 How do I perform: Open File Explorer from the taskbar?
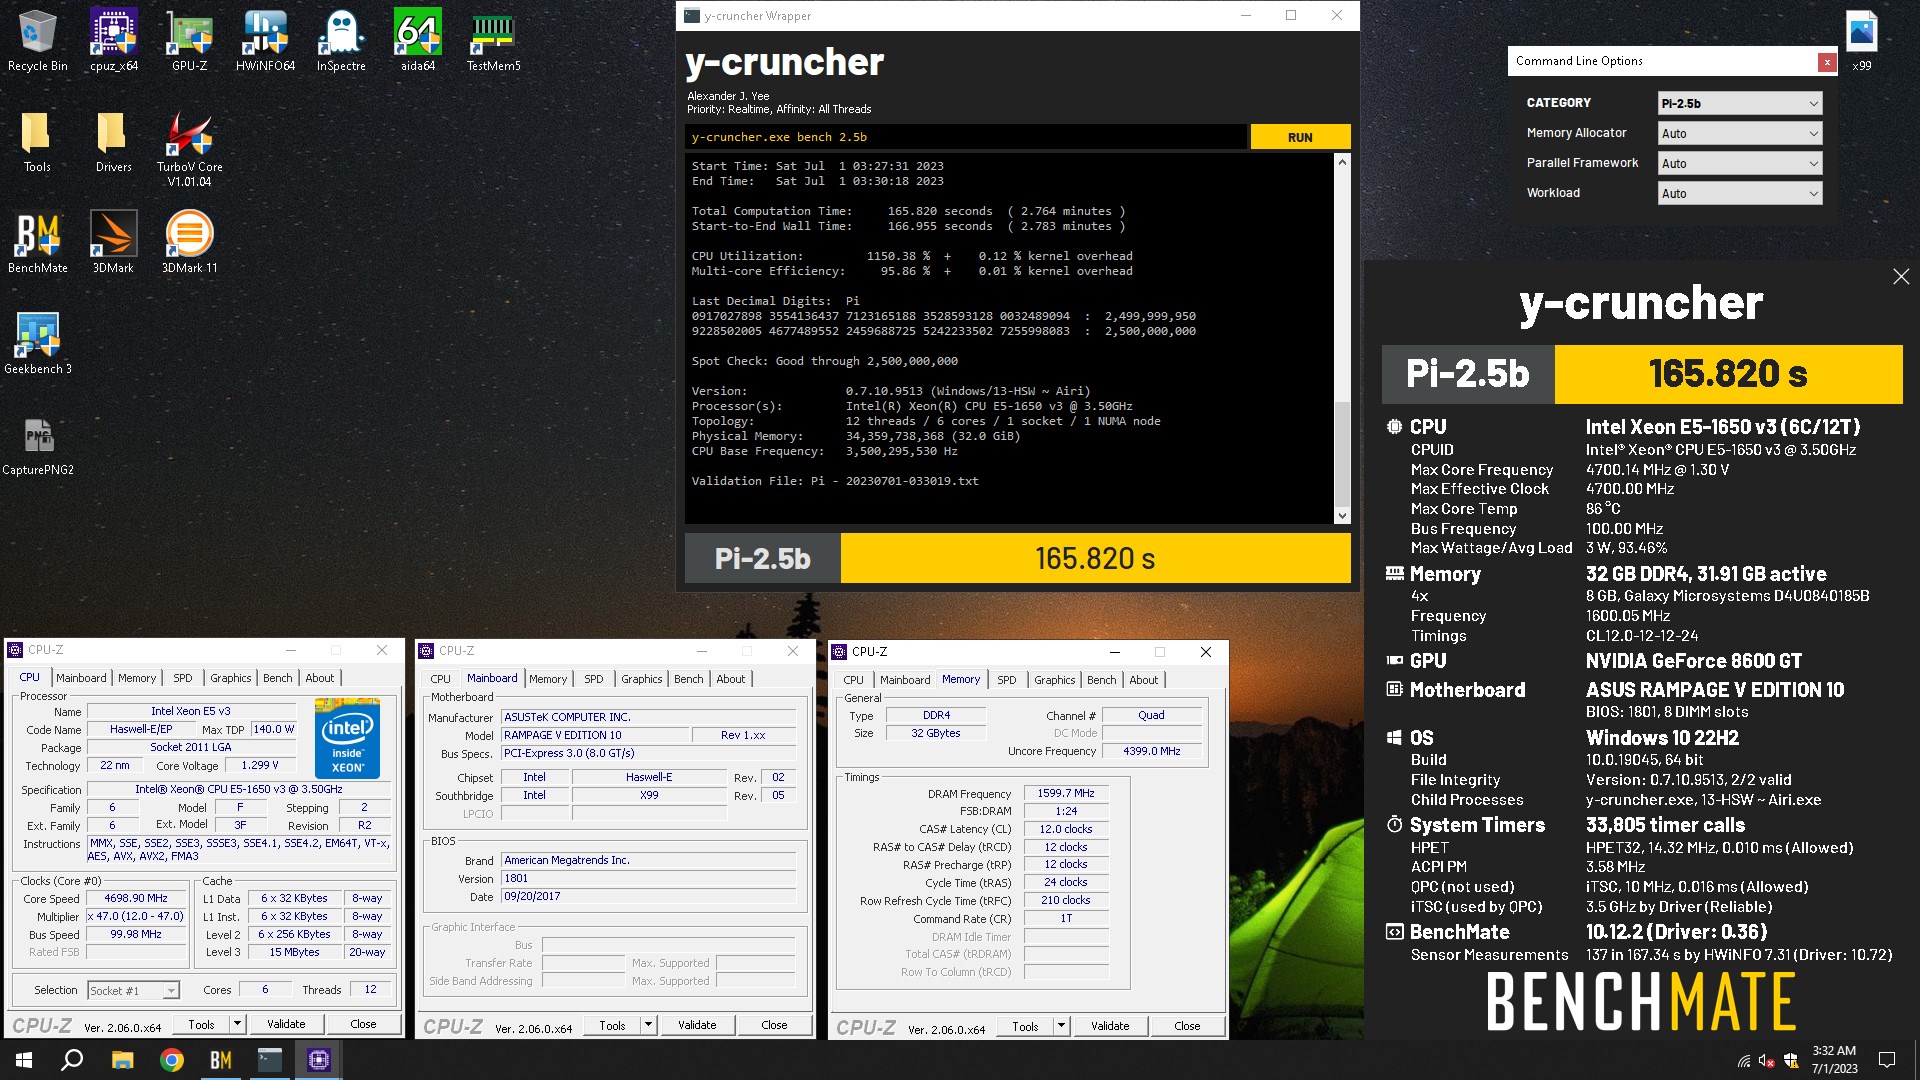click(122, 1060)
